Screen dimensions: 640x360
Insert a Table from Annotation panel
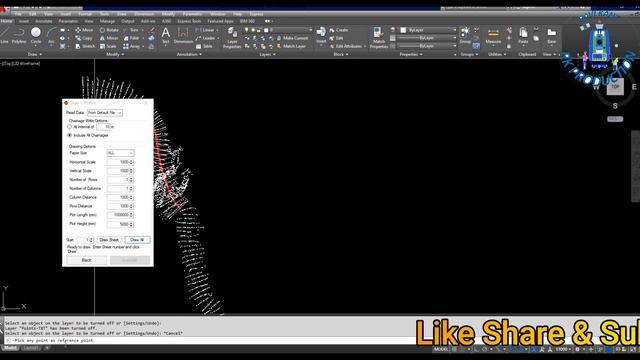pyautogui.click(x=204, y=46)
